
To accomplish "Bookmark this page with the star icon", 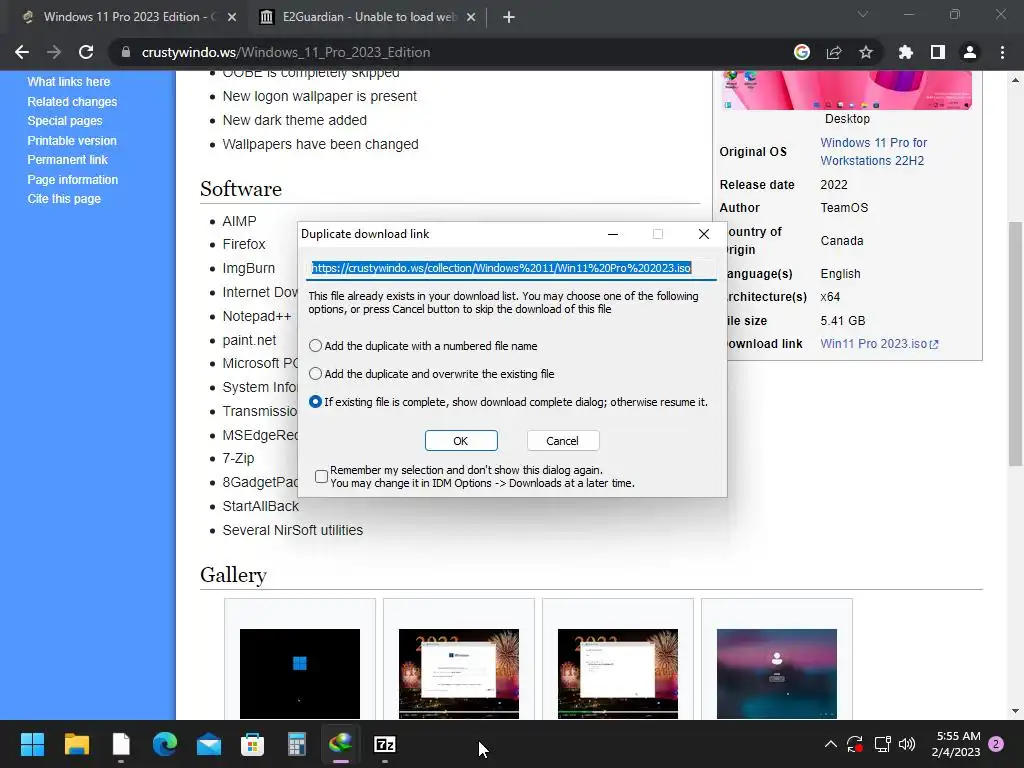I will (866, 52).
